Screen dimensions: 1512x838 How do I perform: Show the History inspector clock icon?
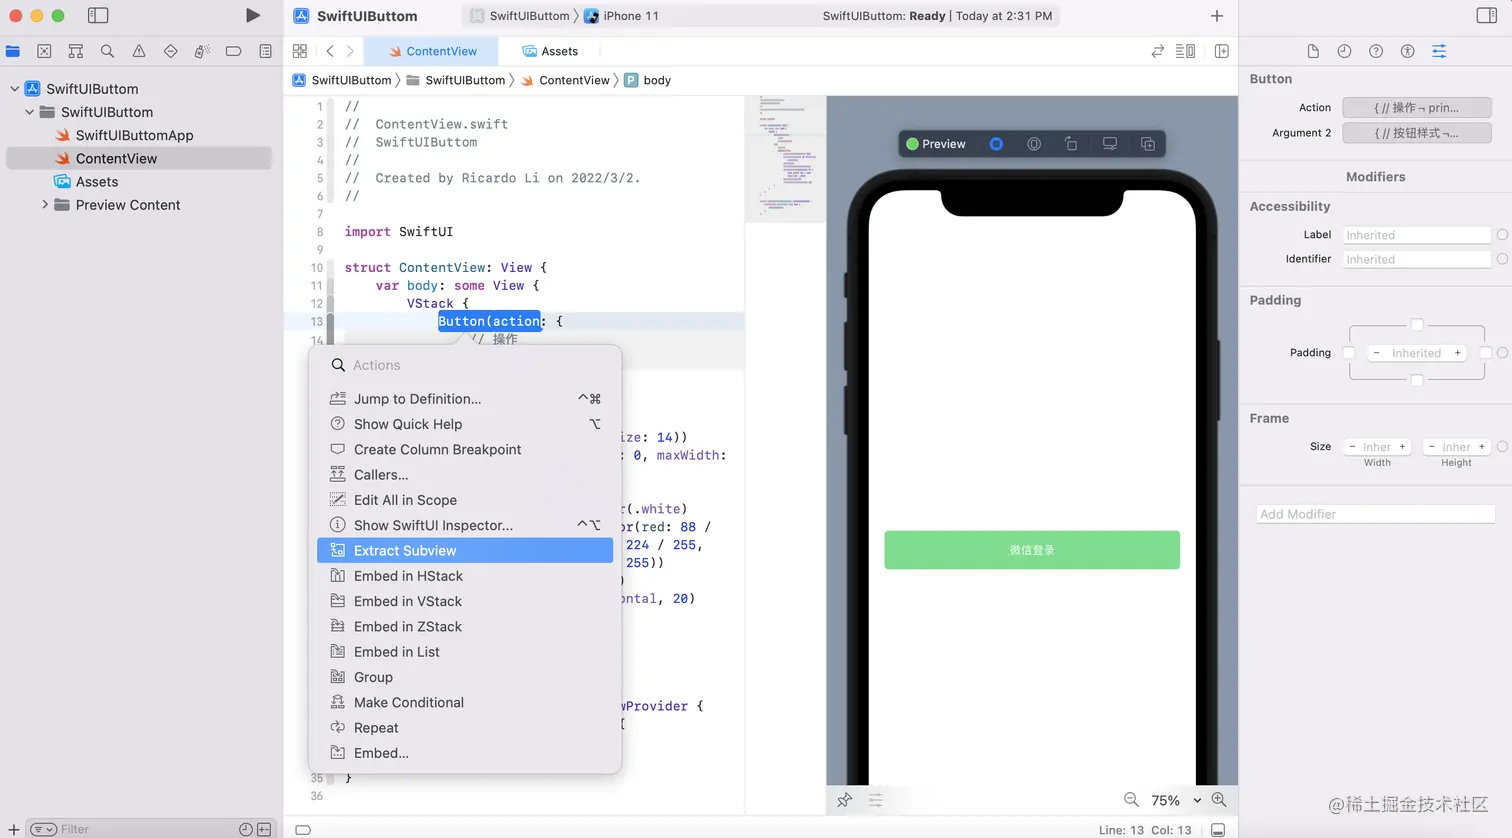(x=1344, y=51)
